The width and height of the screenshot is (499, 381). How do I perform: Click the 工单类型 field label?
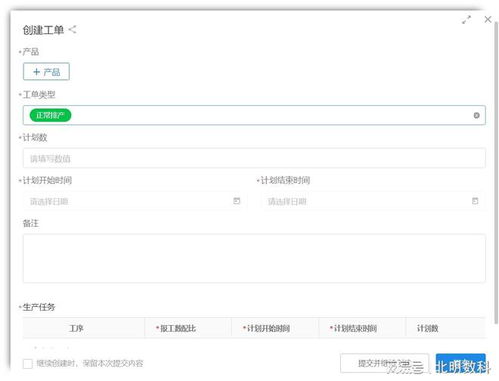[x=39, y=95]
